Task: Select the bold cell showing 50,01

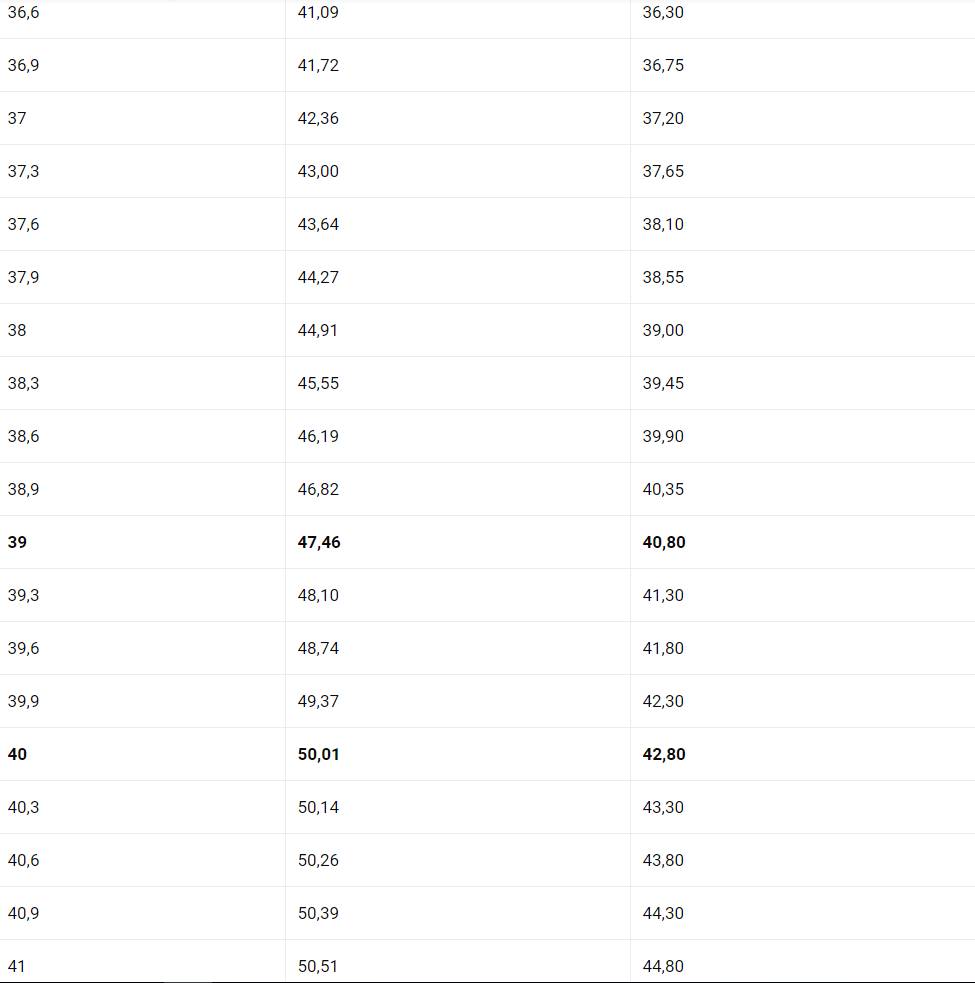Action: (319, 754)
